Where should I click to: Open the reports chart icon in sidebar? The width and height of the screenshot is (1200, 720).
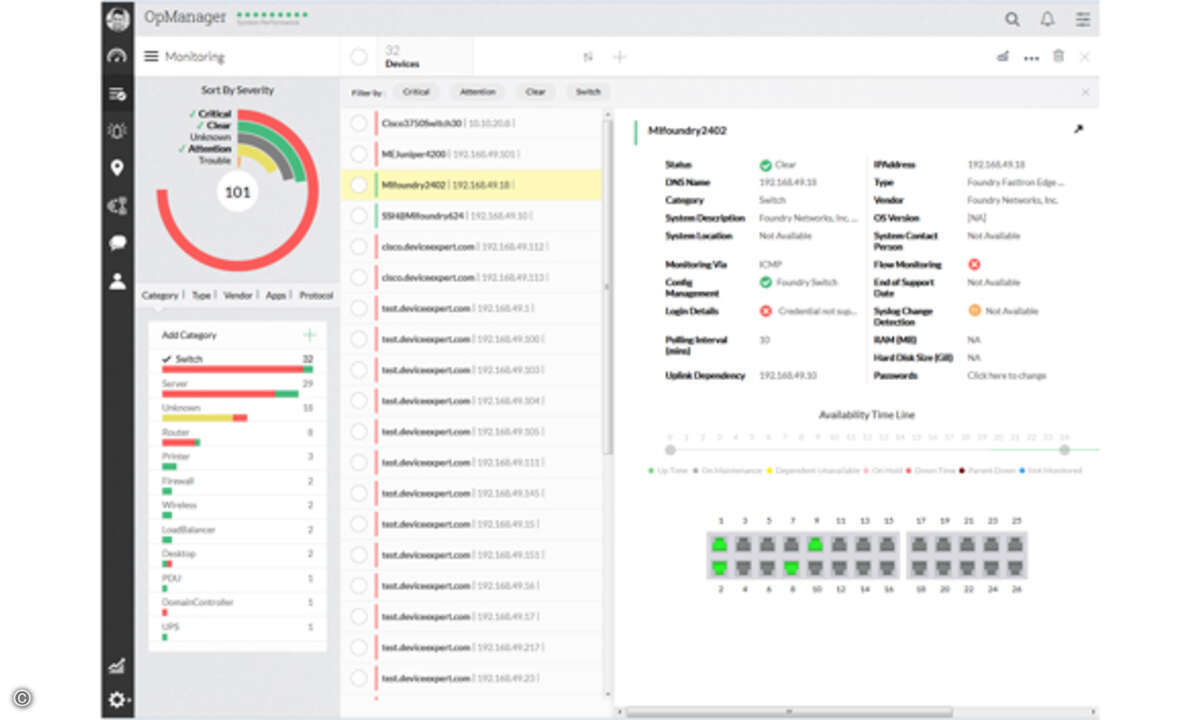point(118,666)
